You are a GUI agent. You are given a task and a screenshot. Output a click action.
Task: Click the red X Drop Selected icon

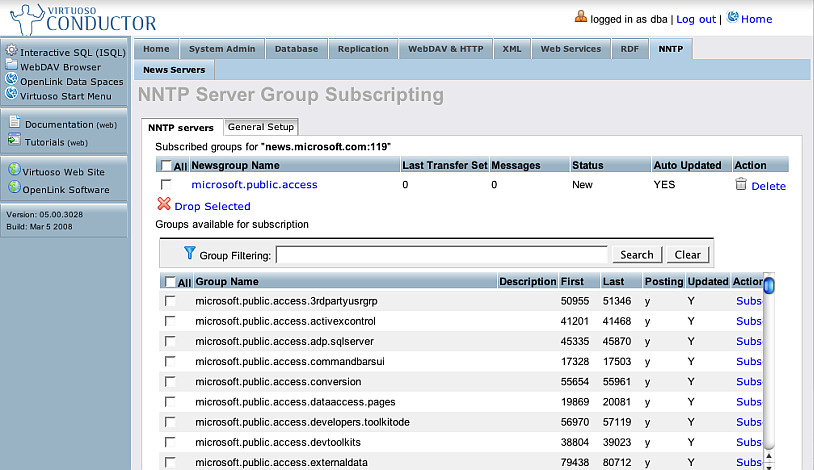tap(164, 205)
